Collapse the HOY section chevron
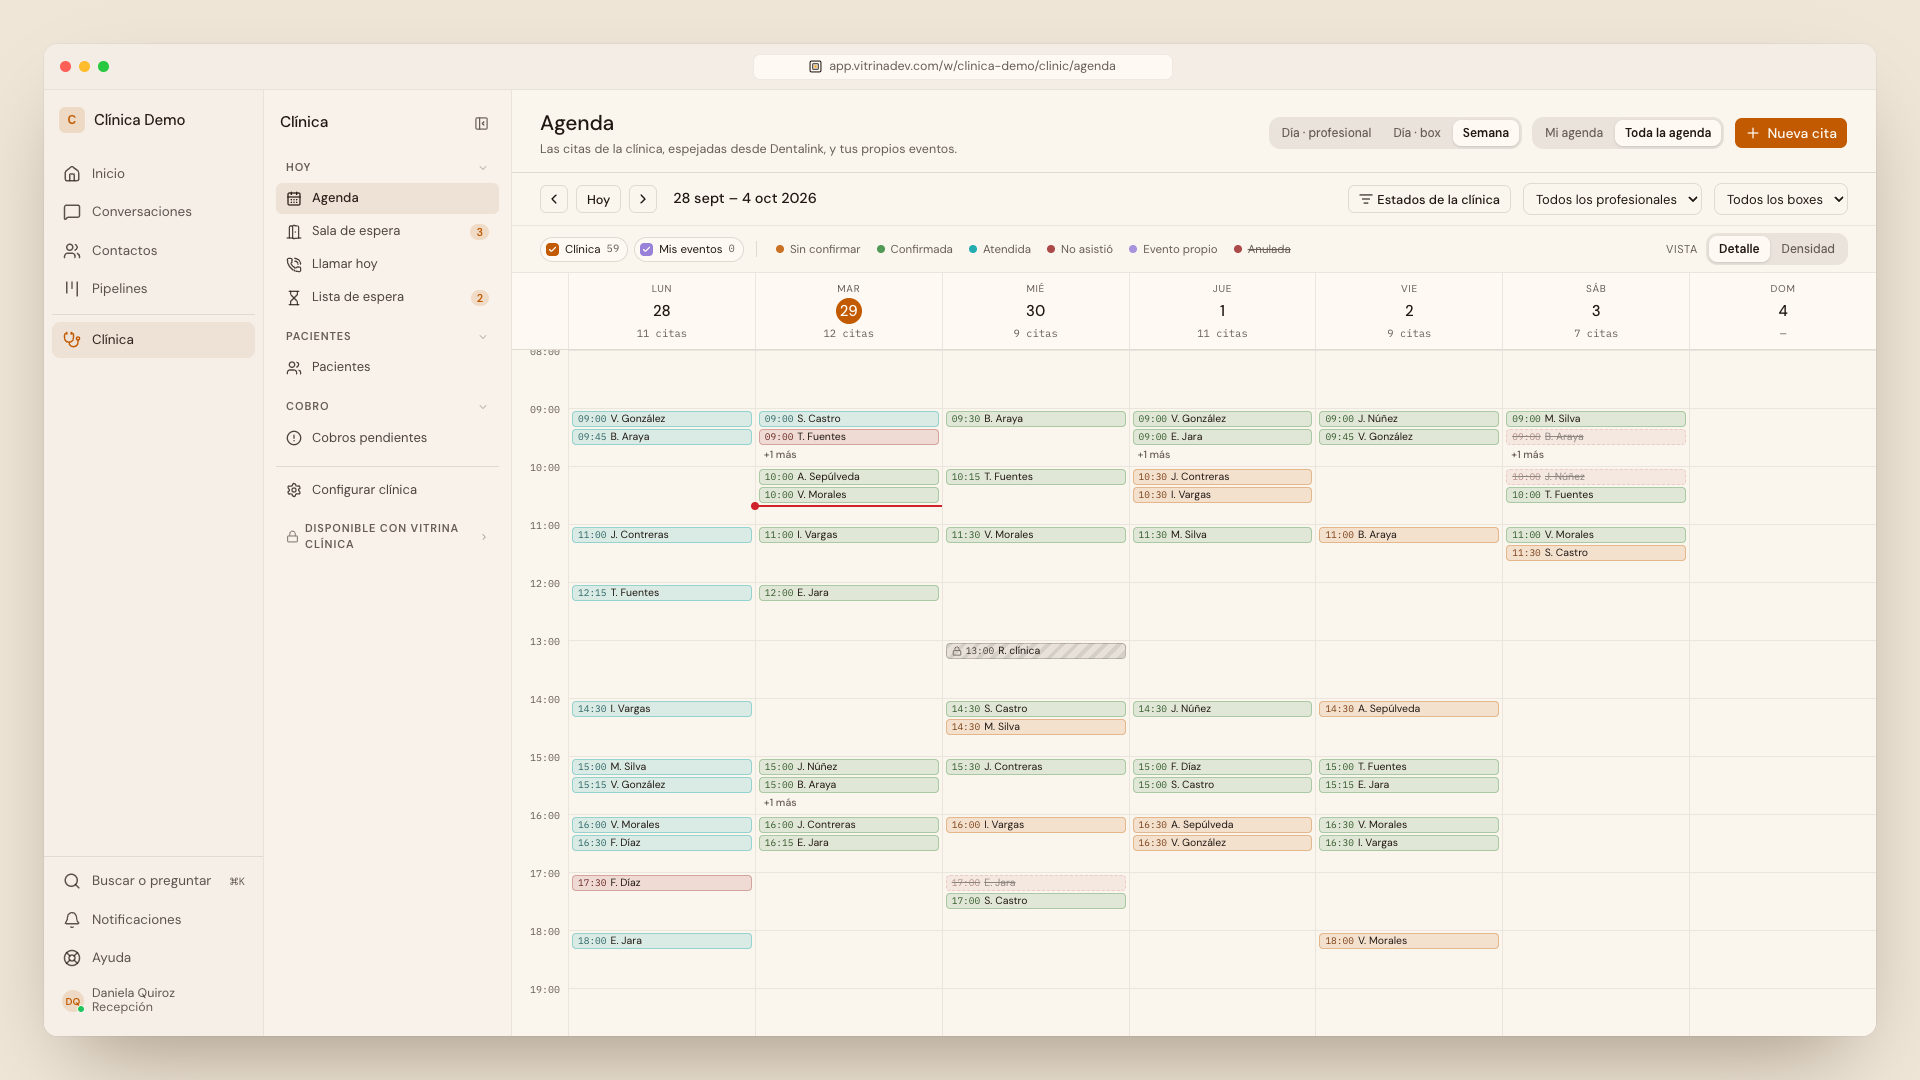 point(483,168)
